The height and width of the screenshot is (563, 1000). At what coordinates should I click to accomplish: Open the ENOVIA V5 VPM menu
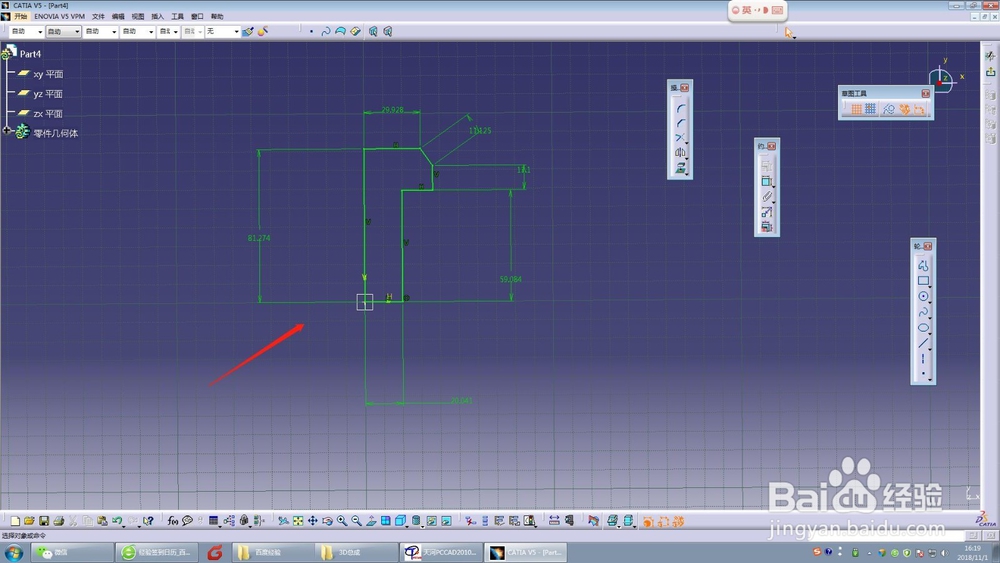[x=59, y=17]
